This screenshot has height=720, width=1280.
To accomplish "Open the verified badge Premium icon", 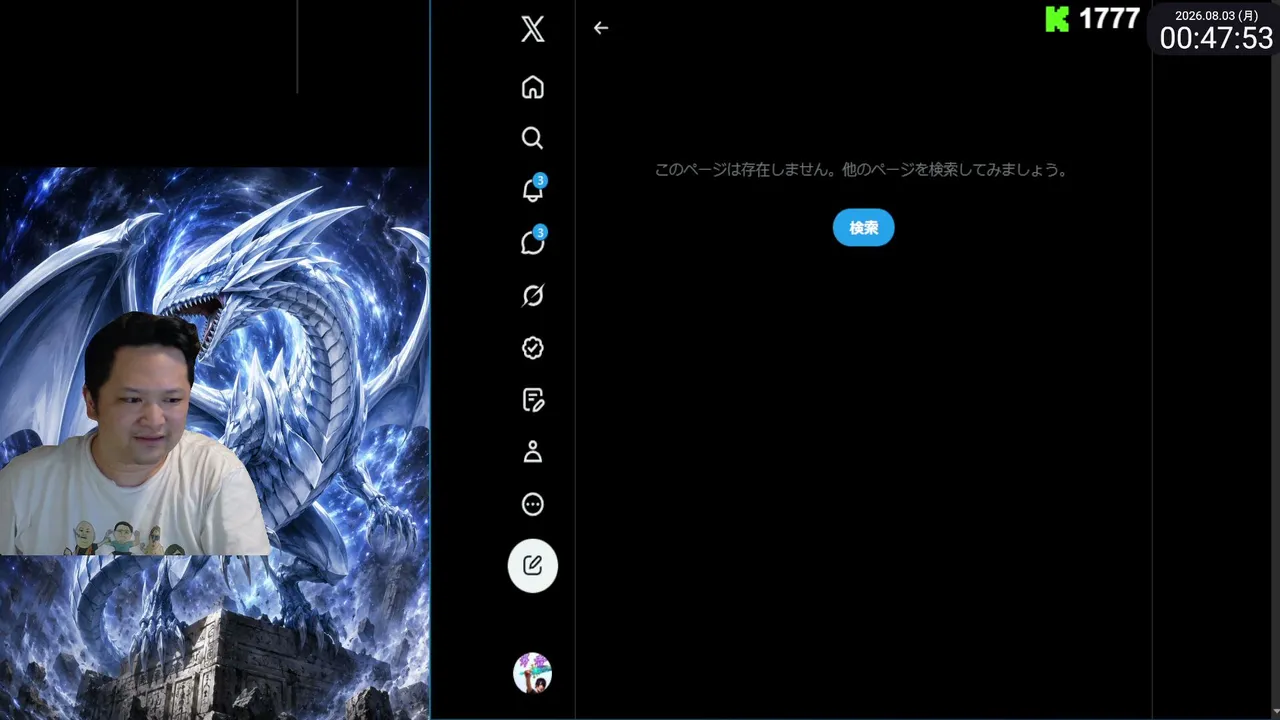I will coord(533,347).
